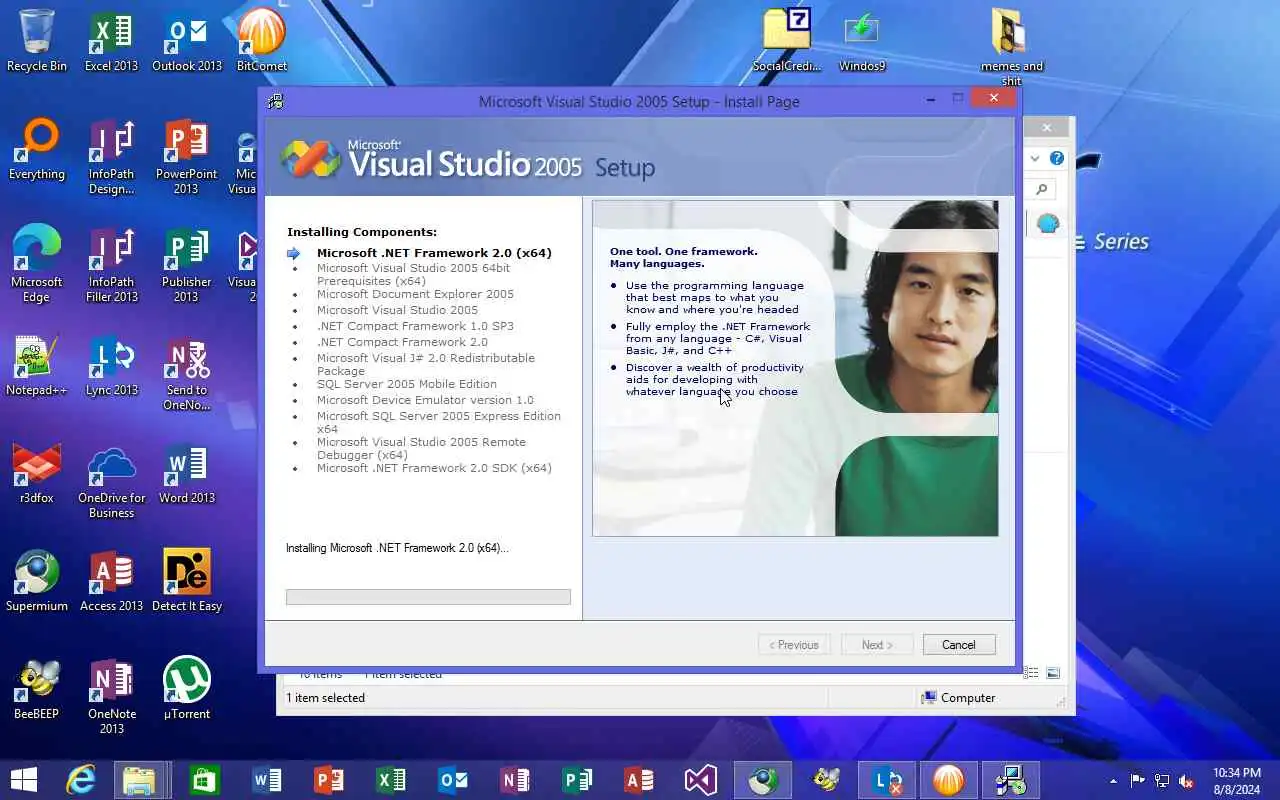Launch the Everything search shortcut
The height and width of the screenshot is (800, 1280).
(36, 149)
